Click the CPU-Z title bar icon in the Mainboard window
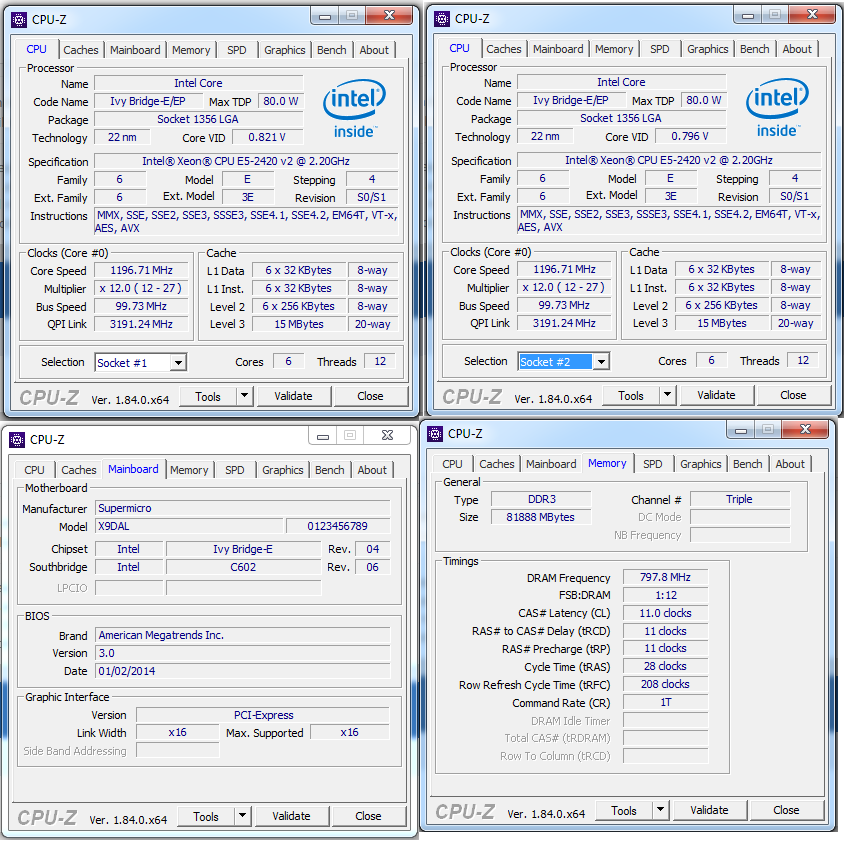Screen dimensions: 860x861 [16, 440]
